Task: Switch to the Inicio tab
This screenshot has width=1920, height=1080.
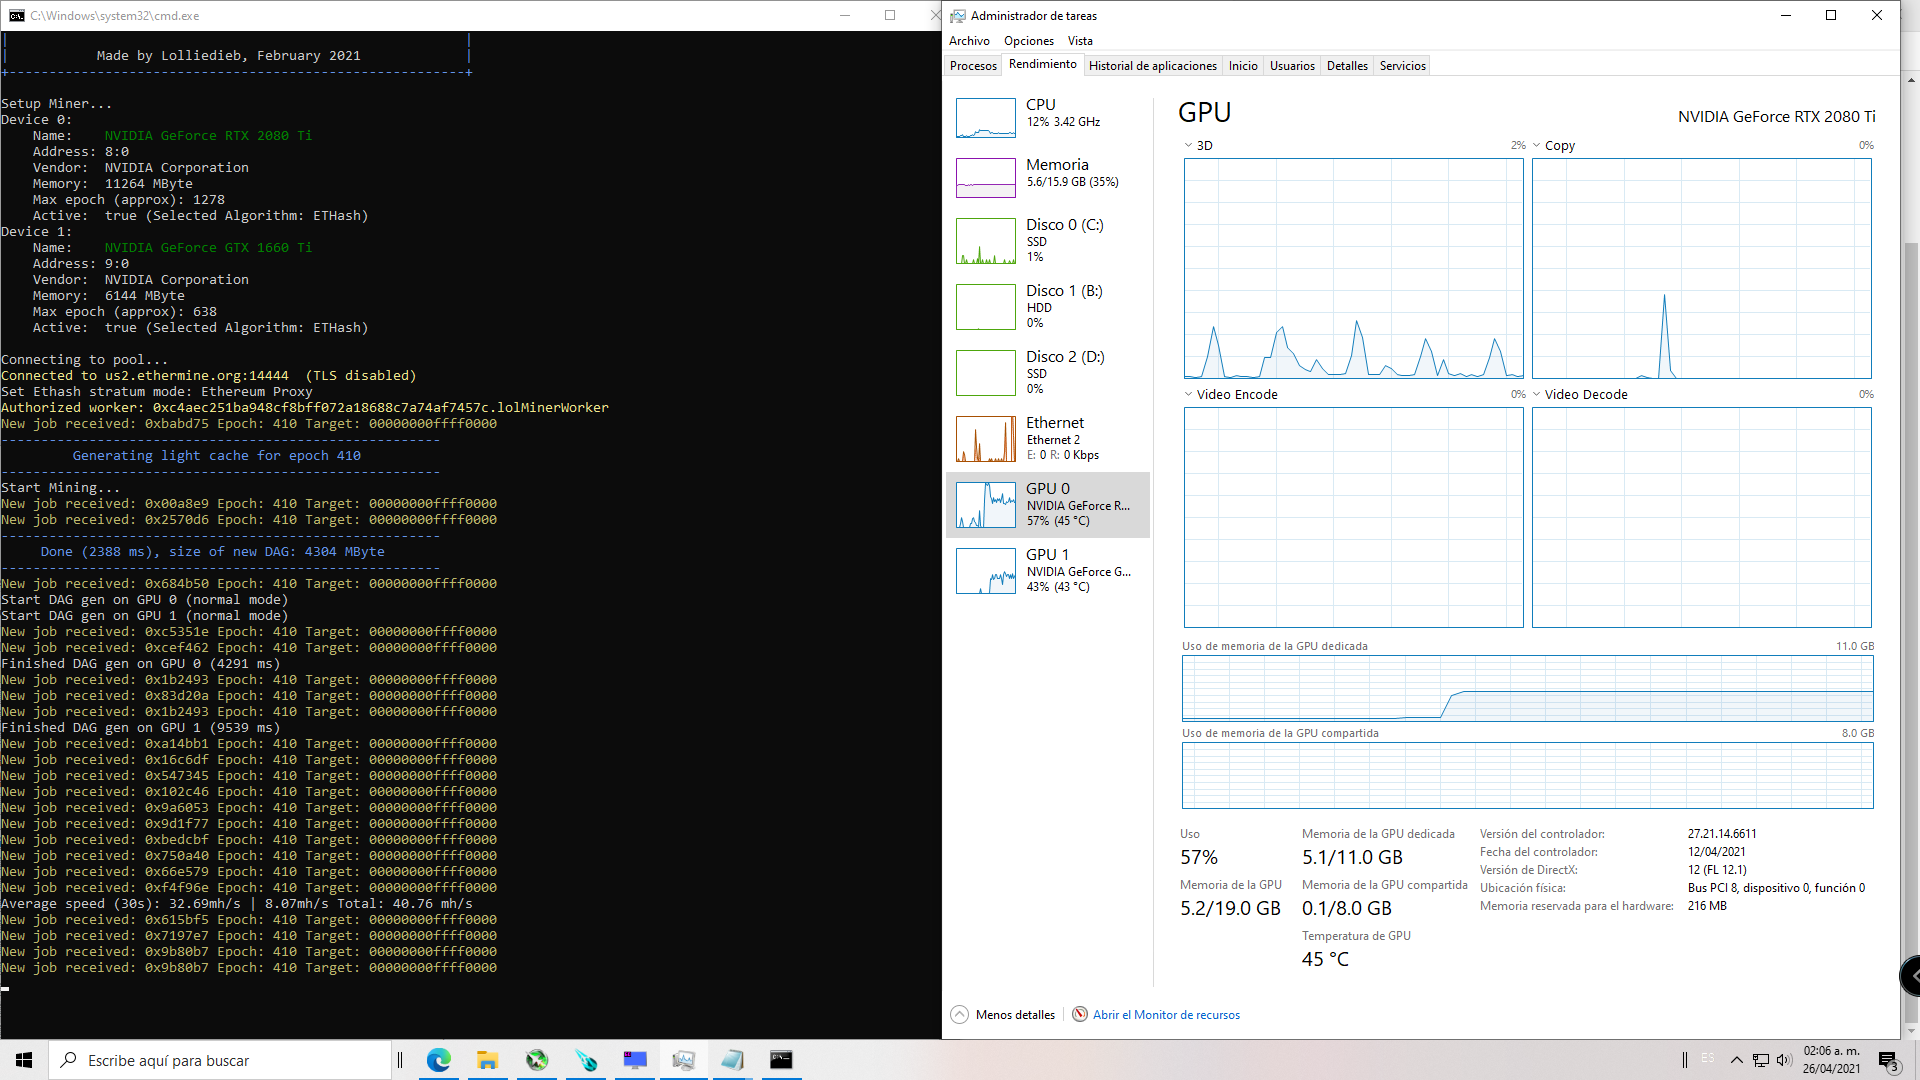Action: tap(1243, 66)
